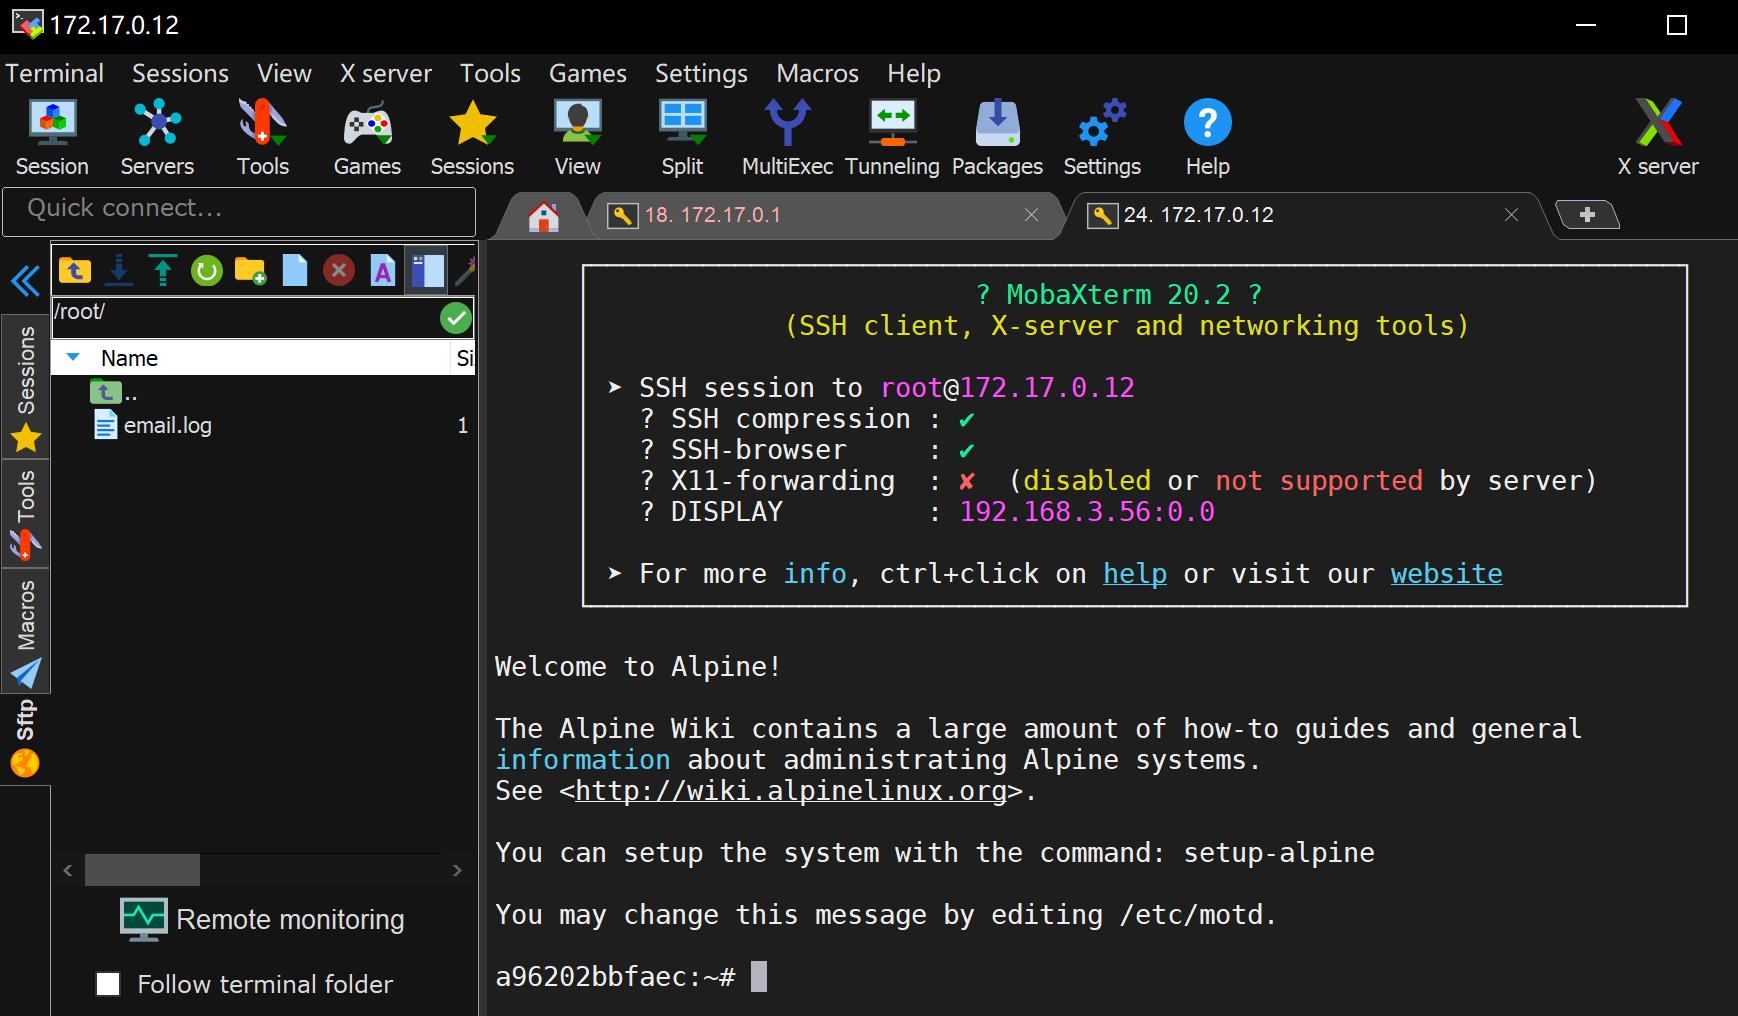This screenshot has width=1738, height=1016.
Task: Collapse the sidebar with double-arrow icon
Action: pyautogui.click(x=25, y=281)
